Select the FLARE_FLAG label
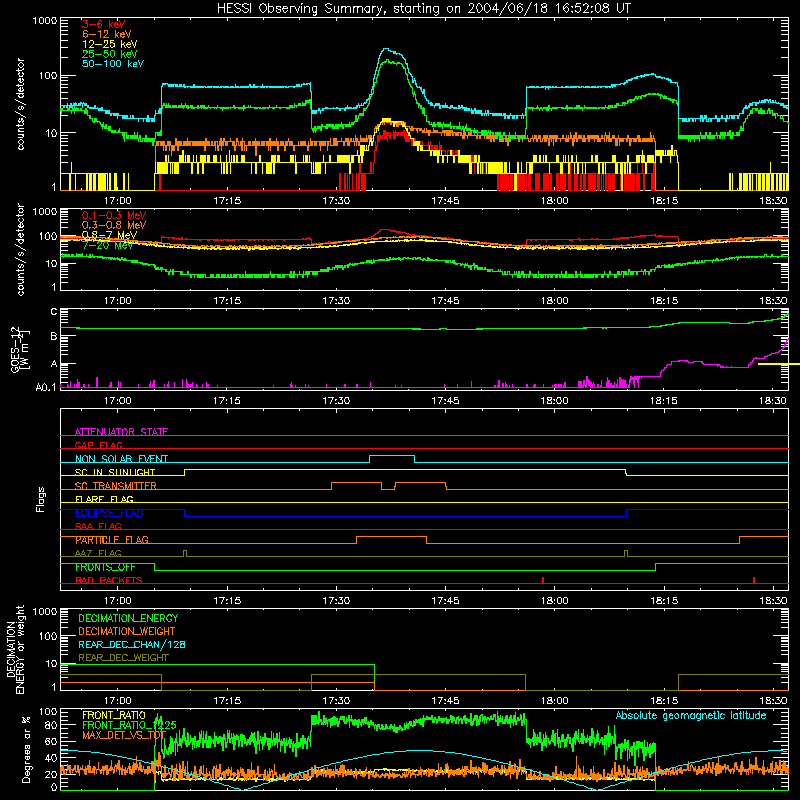 (x=104, y=499)
